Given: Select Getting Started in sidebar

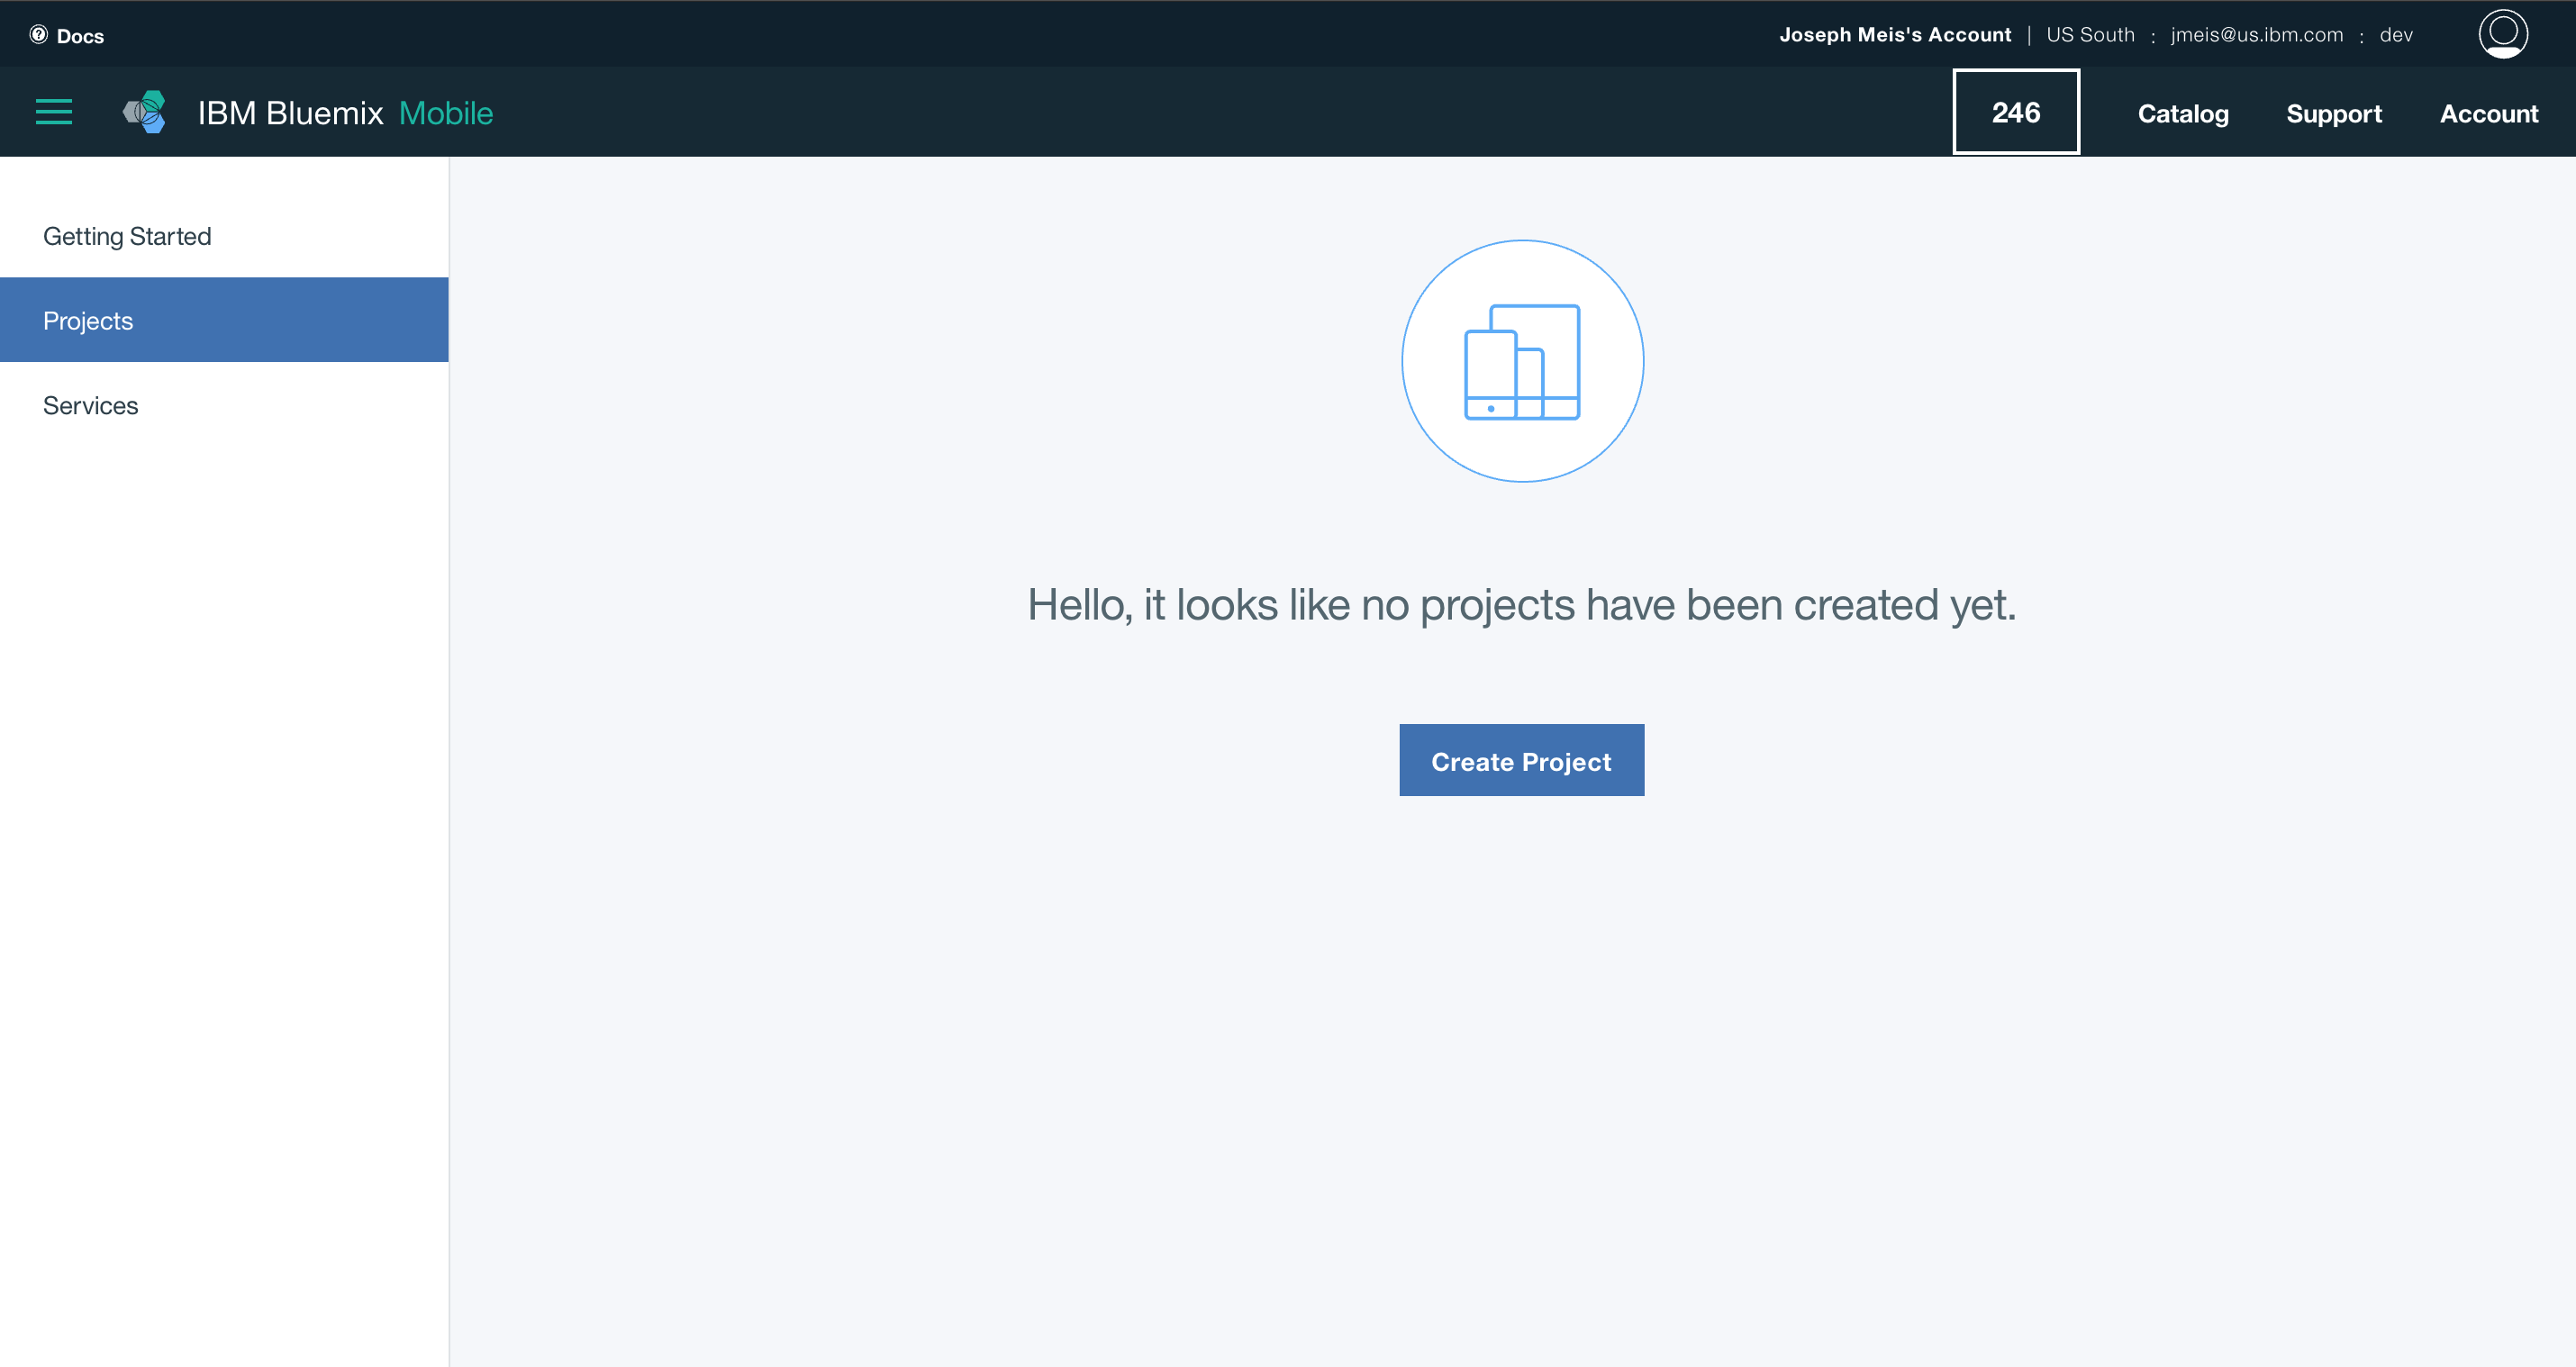Looking at the screenshot, I should pos(127,236).
